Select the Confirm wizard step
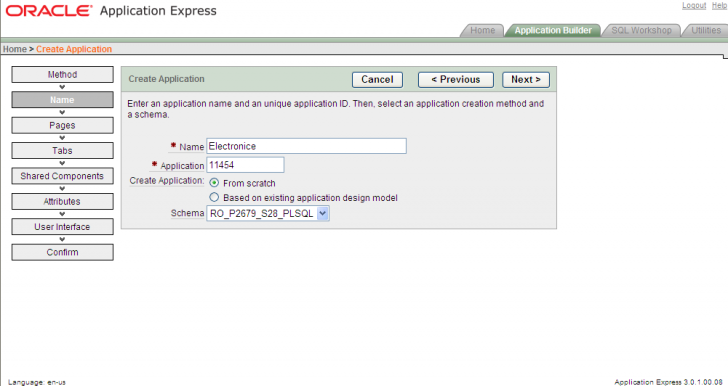 click(x=62, y=252)
